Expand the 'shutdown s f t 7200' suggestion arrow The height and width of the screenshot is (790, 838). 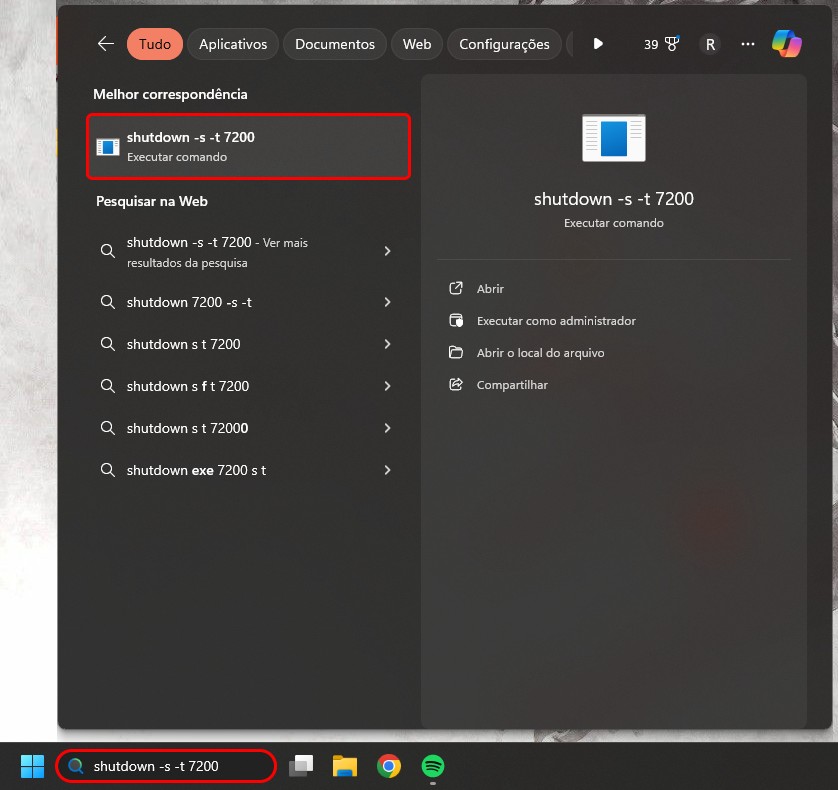coord(387,386)
